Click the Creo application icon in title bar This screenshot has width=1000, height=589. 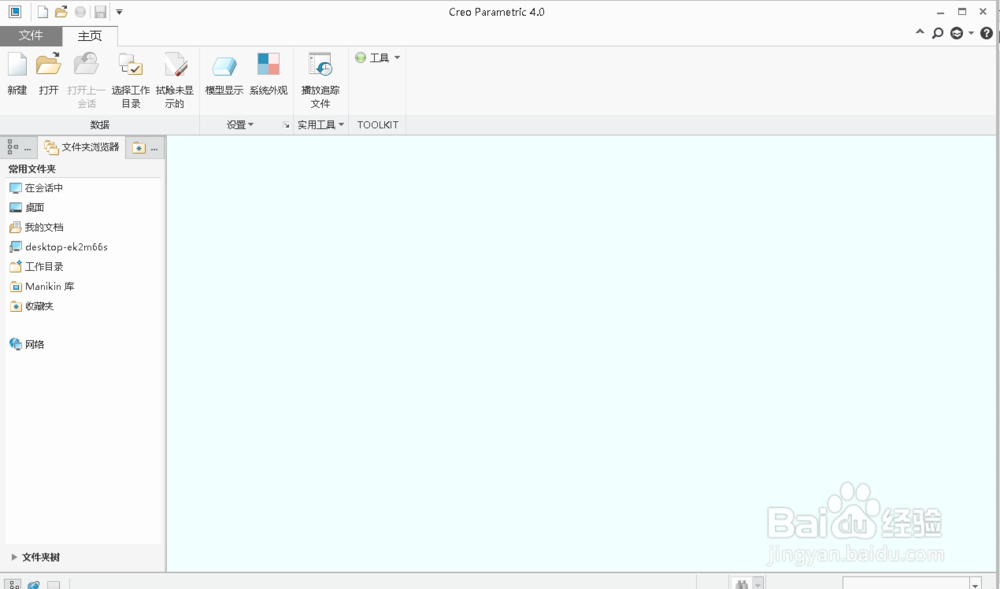coord(15,11)
